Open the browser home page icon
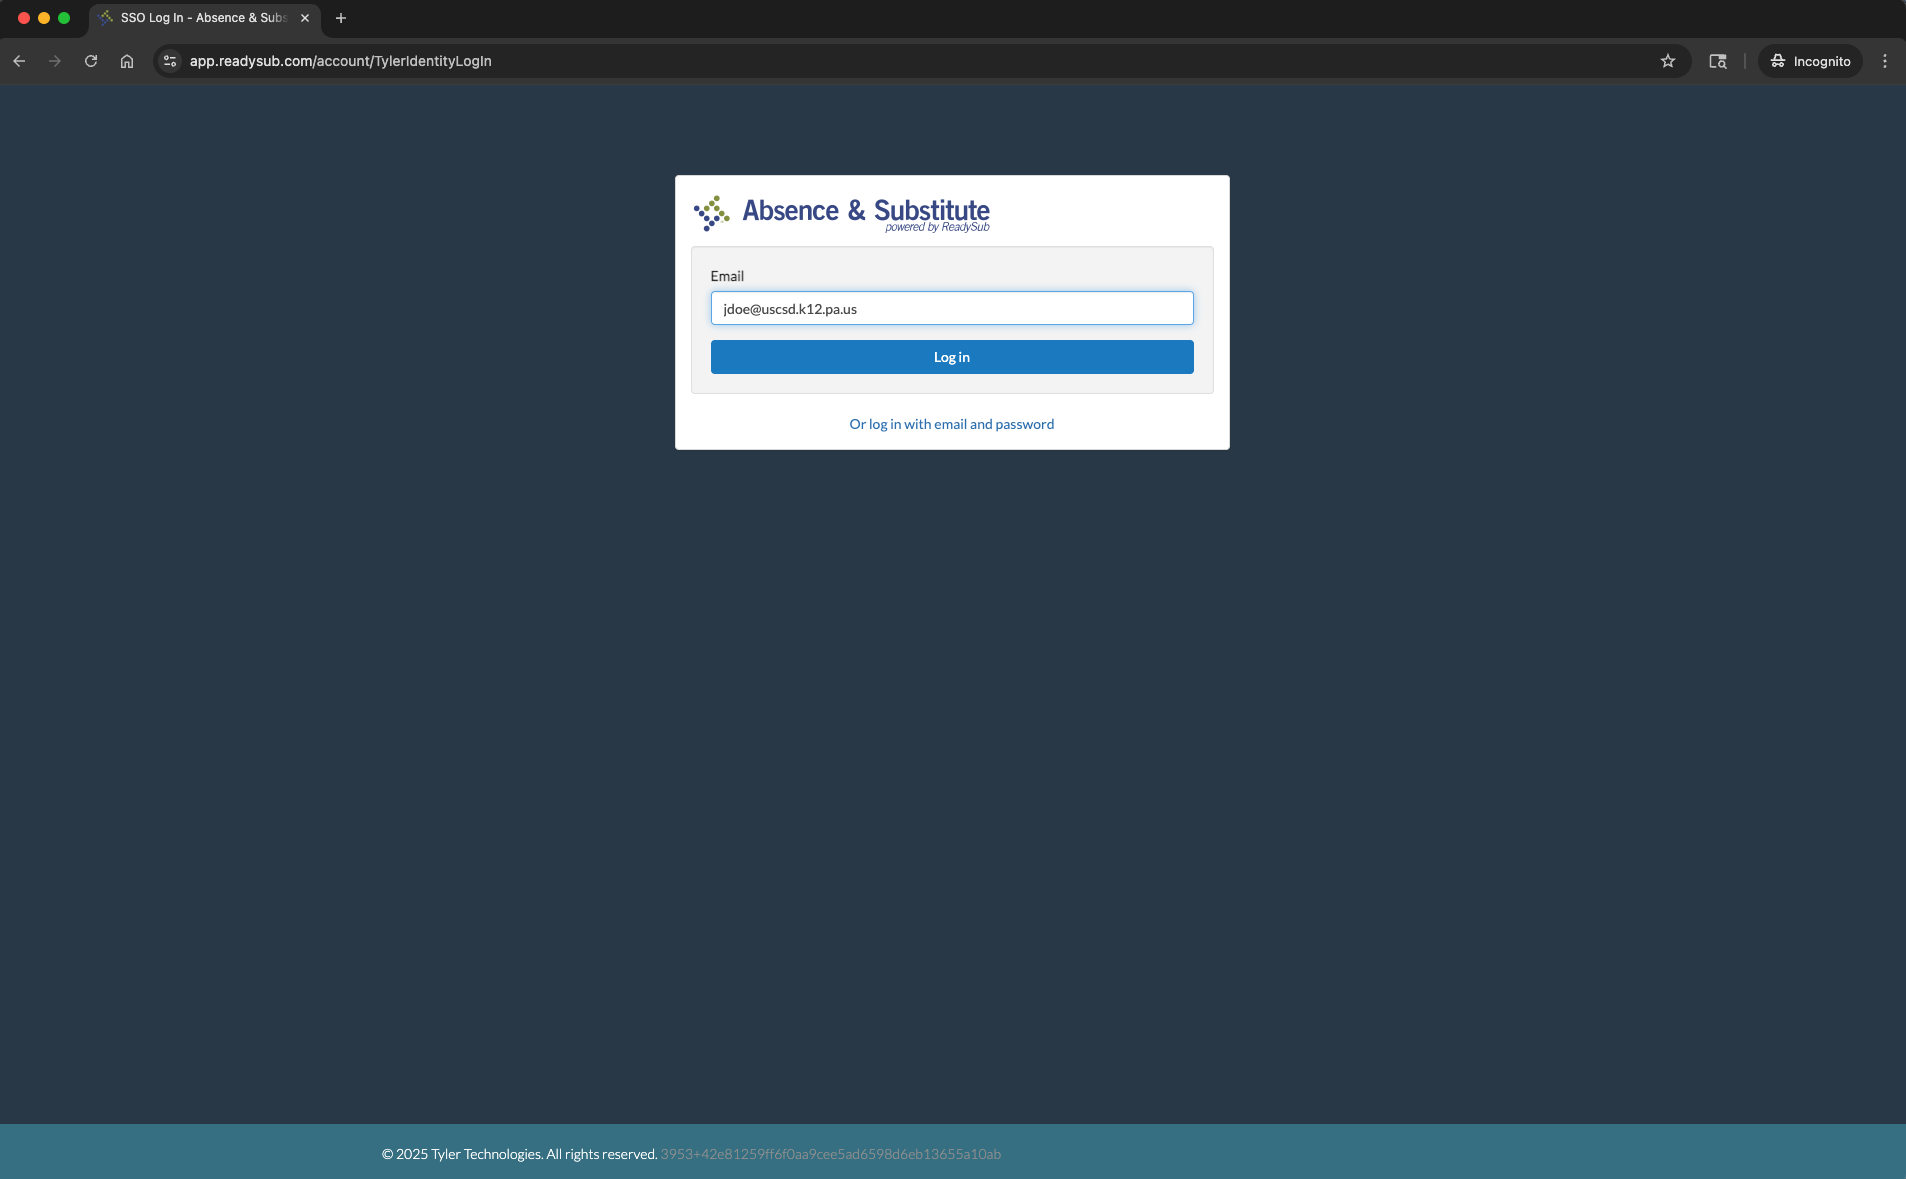 click(127, 61)
